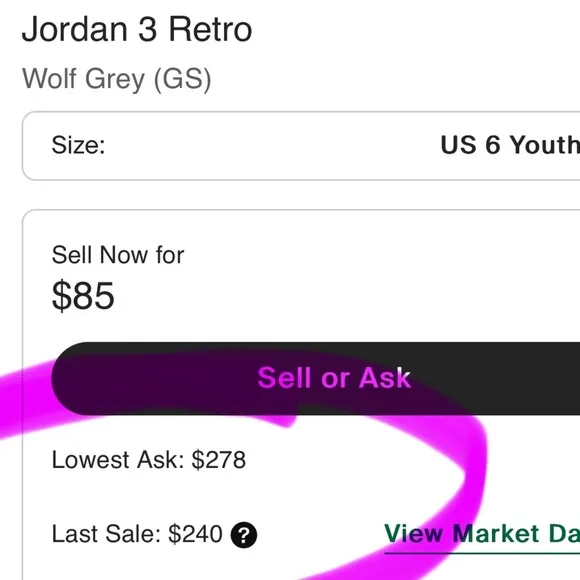Click the Last Sale label text

click(x=106, y=534)
